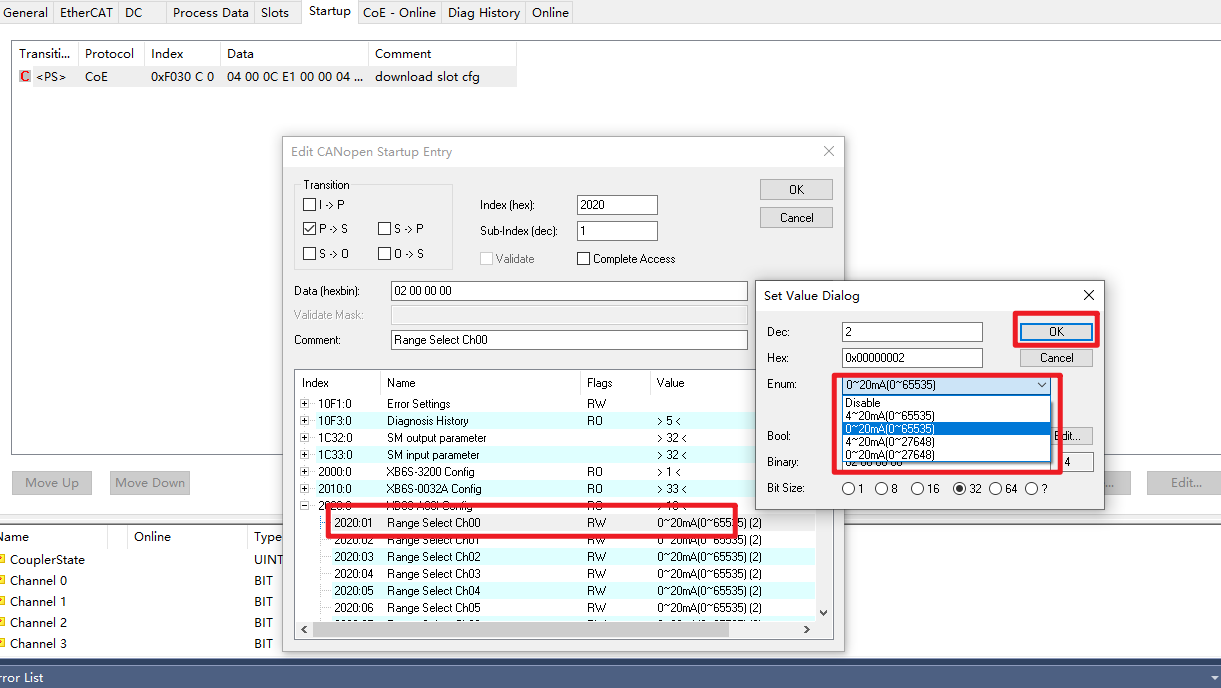The height and width of the screenshot is (688, 1221).
Task: Click the red C icon on the startup entry row
Action: pos(25,77)
